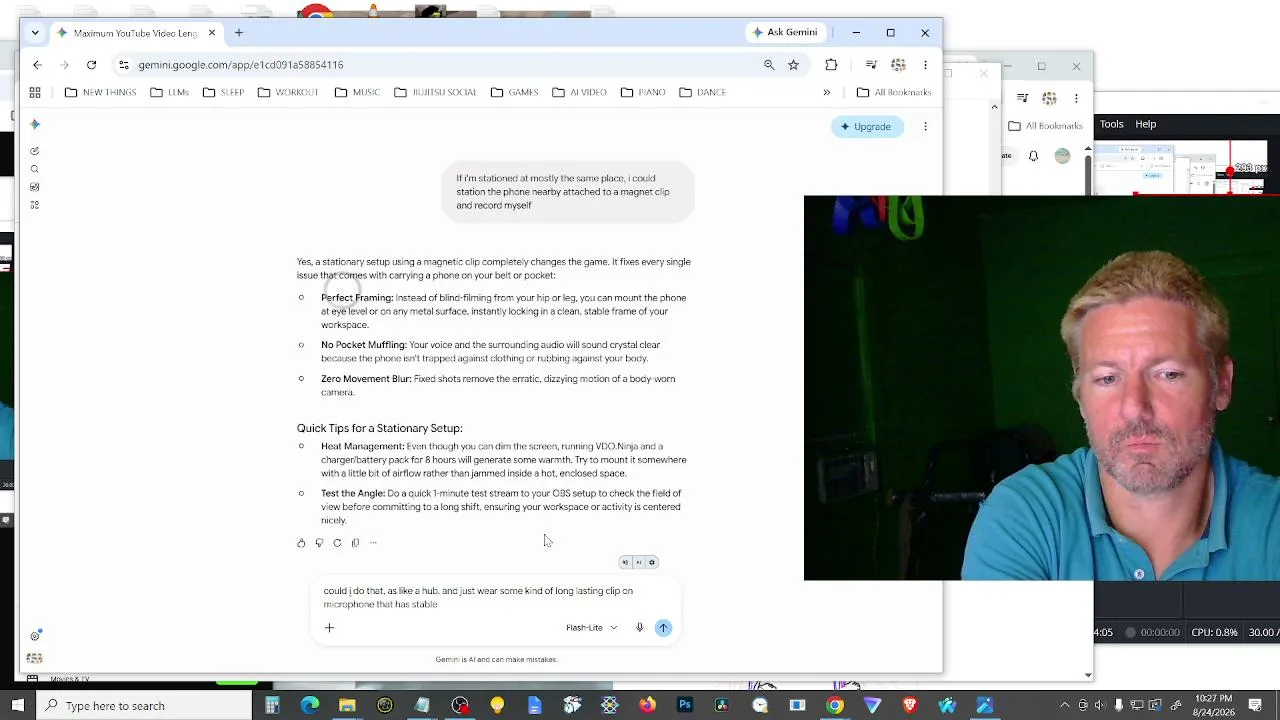
Task: Click the small gear in the floating mini toolbar
Action: click(x=652, y=562)
